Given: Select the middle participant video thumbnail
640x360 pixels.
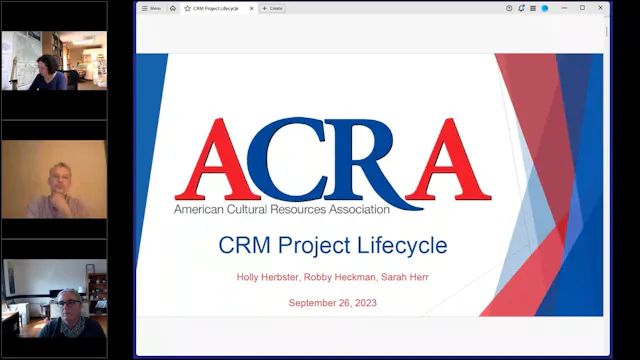Looking at the screenshot, I should 54,179.
